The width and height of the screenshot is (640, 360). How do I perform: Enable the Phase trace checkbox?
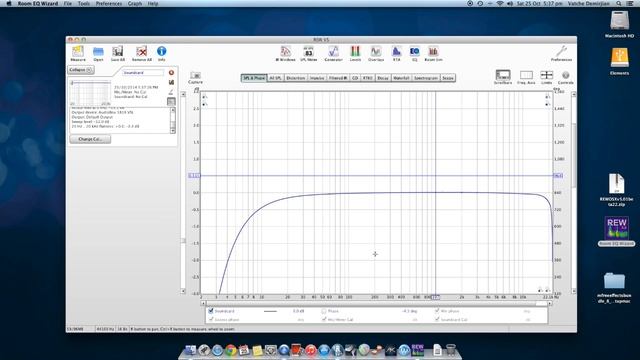coord(324,311)
